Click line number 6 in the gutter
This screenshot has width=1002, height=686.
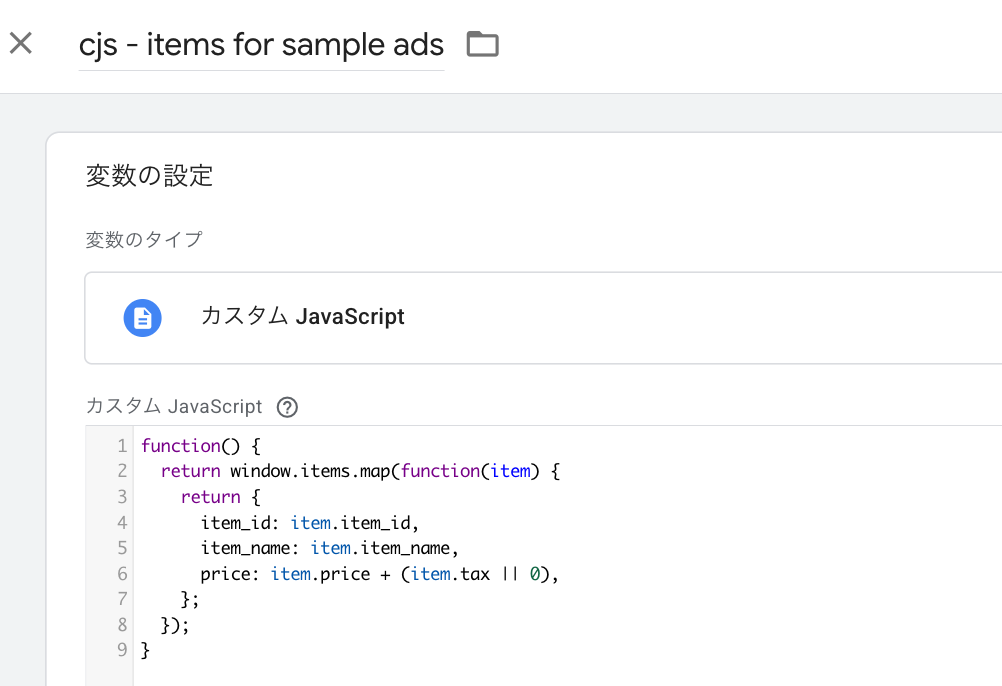[x=121, y=574]
